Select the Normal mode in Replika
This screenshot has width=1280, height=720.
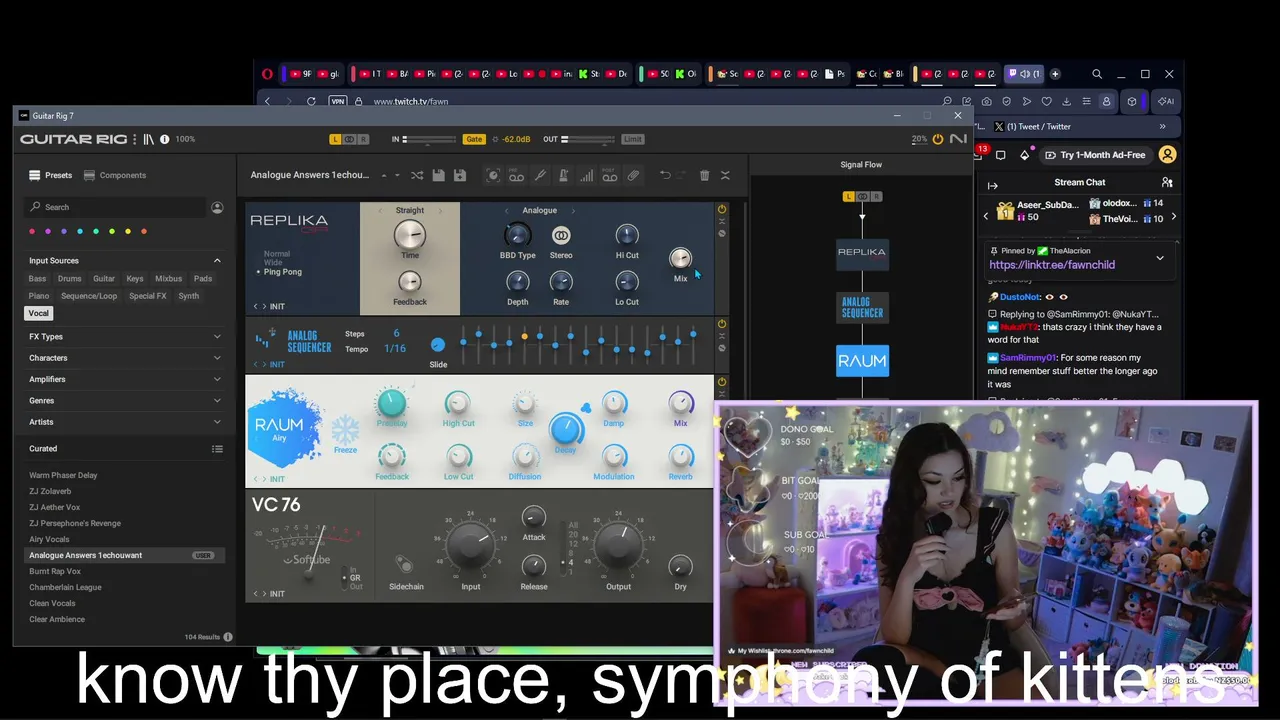[277, 254]
